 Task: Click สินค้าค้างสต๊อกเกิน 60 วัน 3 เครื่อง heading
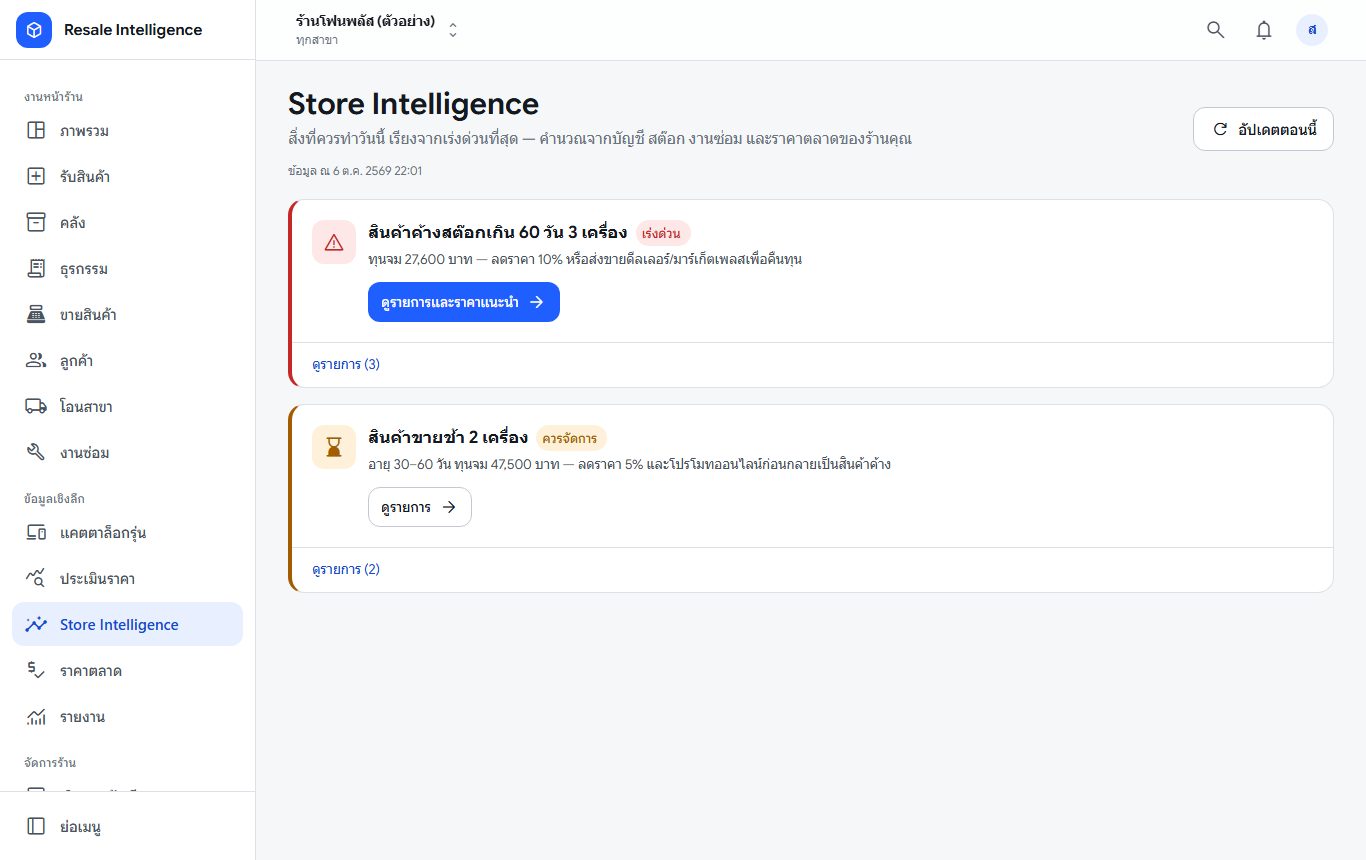[x=498, y=232]
